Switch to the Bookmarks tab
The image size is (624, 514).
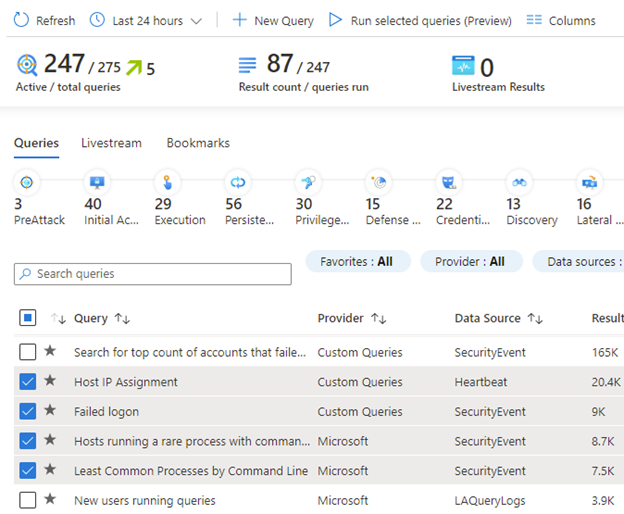coord(198,143)
